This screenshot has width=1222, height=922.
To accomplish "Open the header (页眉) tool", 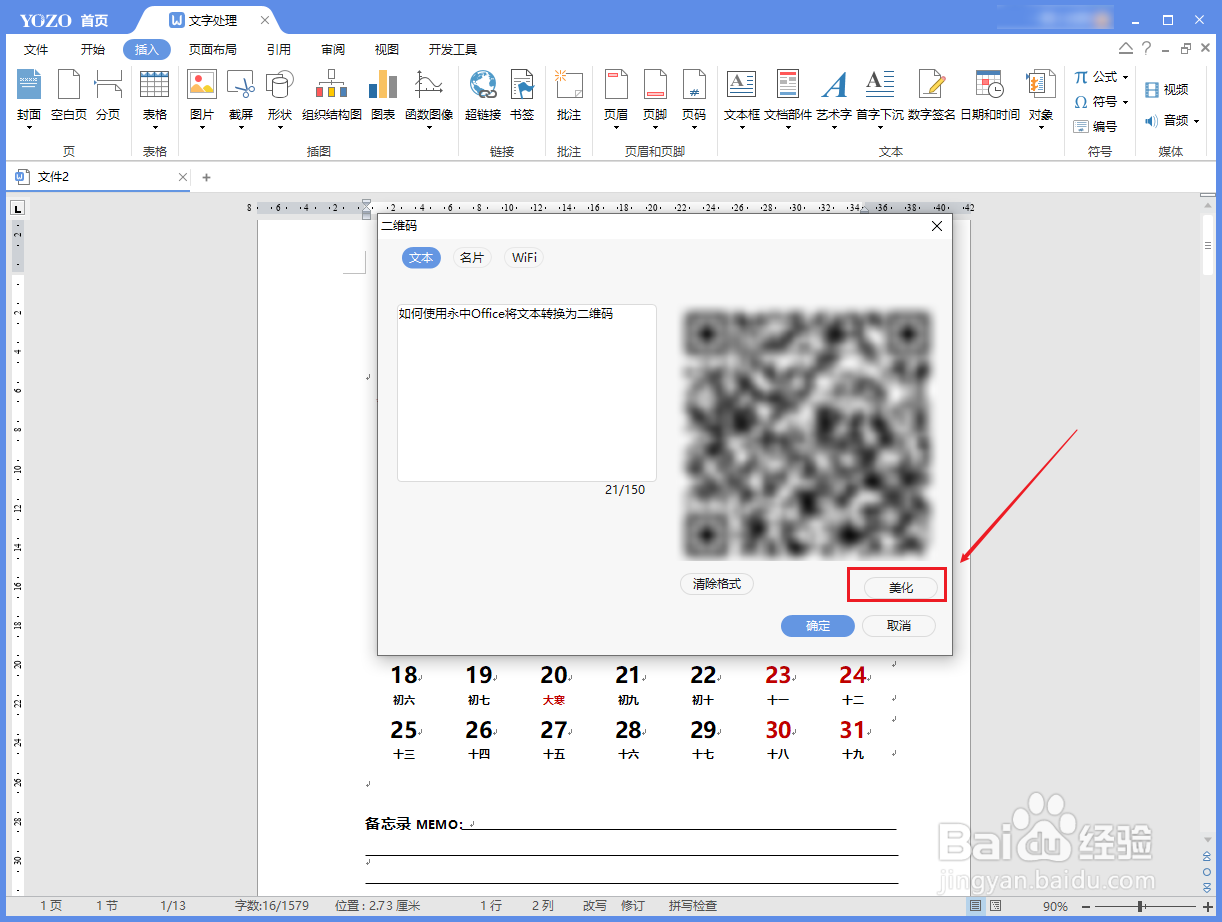I will 616,98.
